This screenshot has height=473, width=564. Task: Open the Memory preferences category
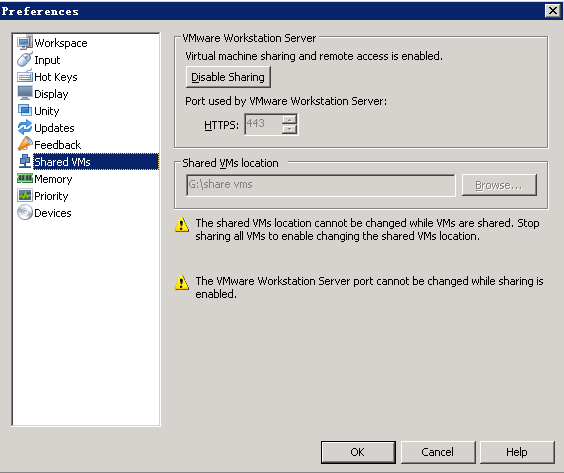(53, 179)
